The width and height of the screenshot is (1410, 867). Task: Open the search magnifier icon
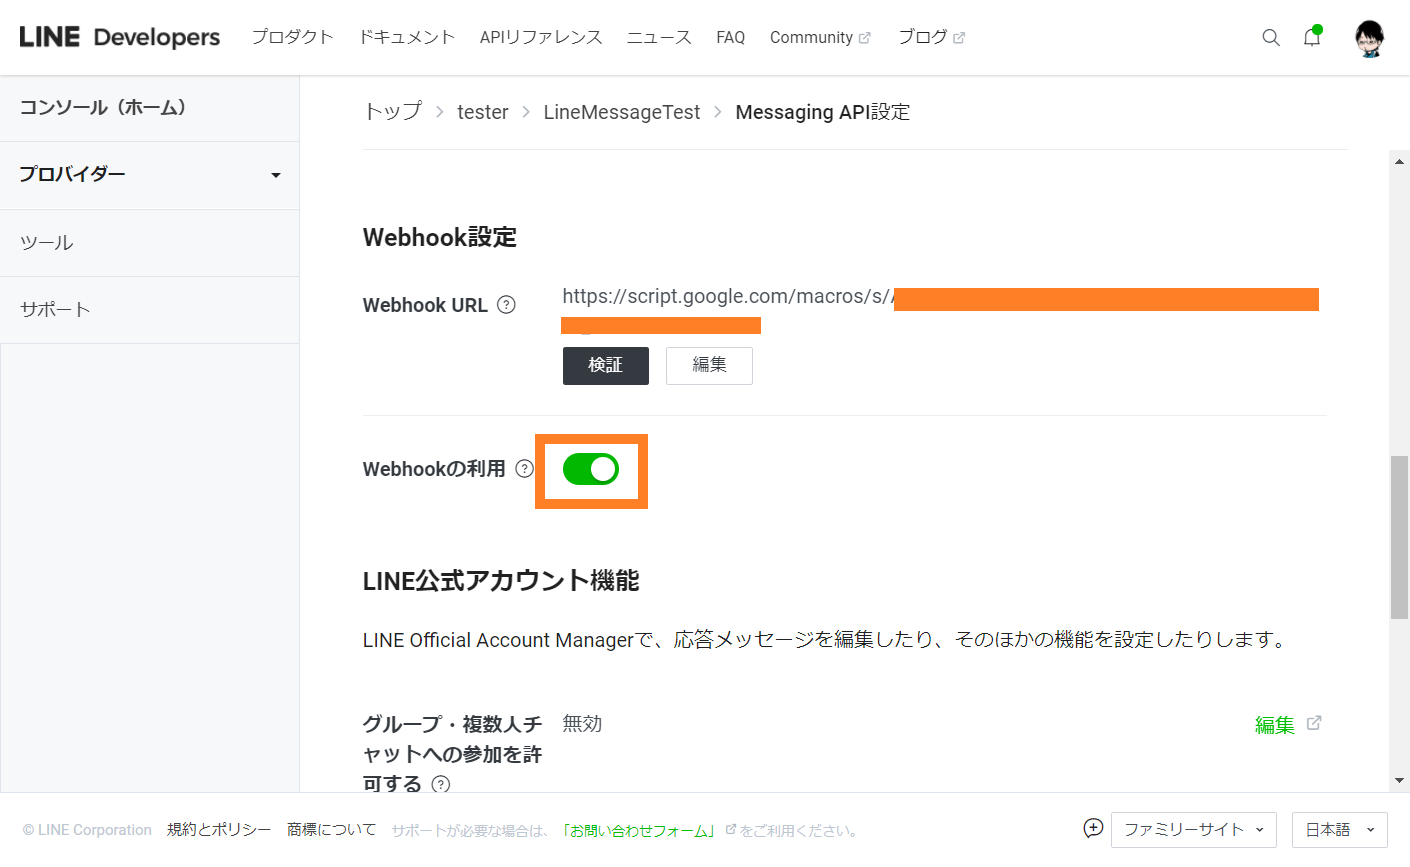pos(1271,38)
